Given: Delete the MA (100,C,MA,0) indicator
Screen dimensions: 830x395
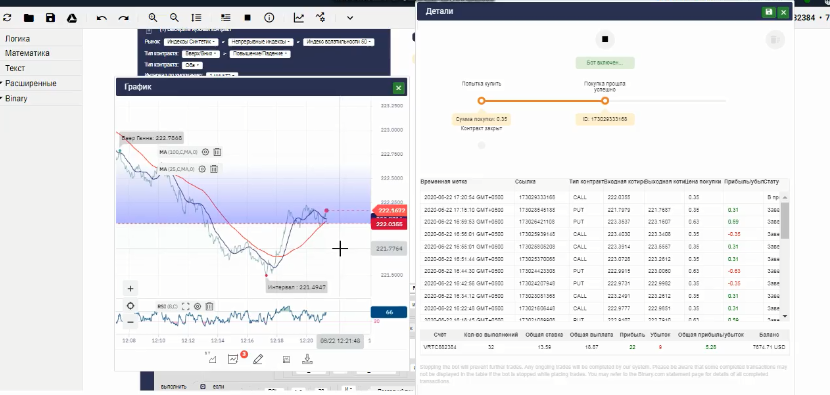Looking at the screenshot, I should tap(217, 152).
